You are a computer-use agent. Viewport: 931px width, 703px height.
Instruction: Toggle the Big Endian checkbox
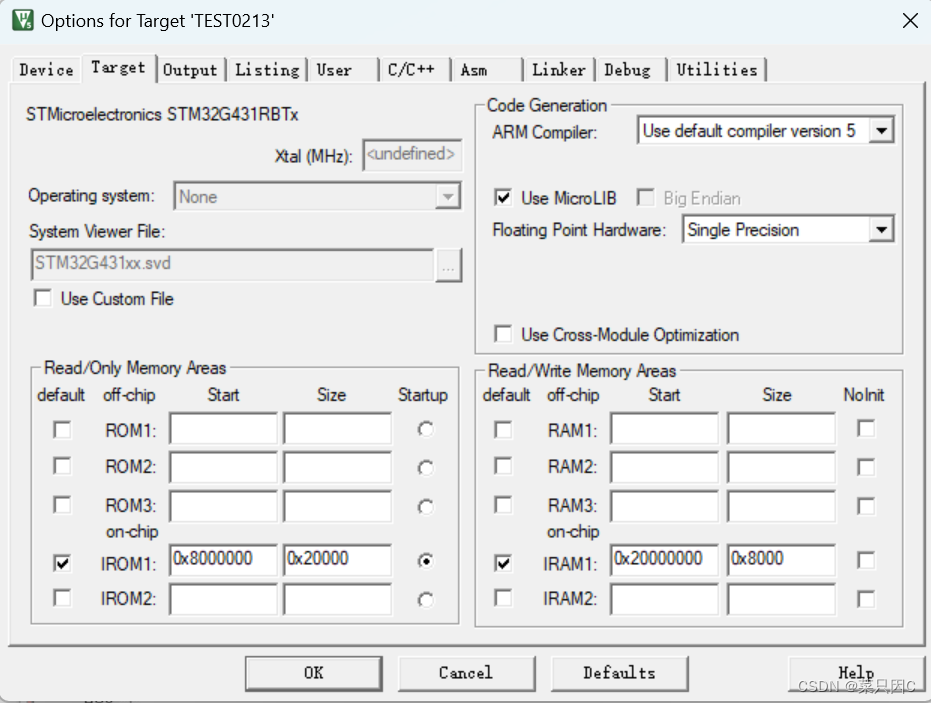pos(645,197)
